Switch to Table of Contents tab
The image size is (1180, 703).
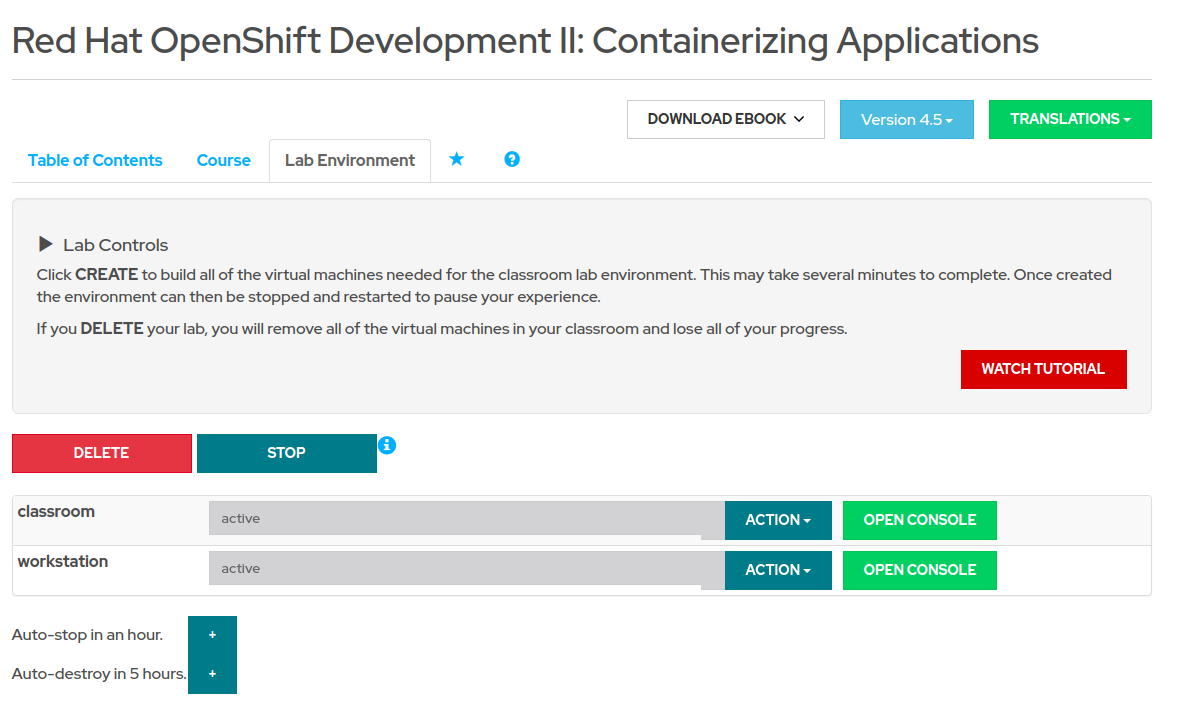(x=95, y=160)
